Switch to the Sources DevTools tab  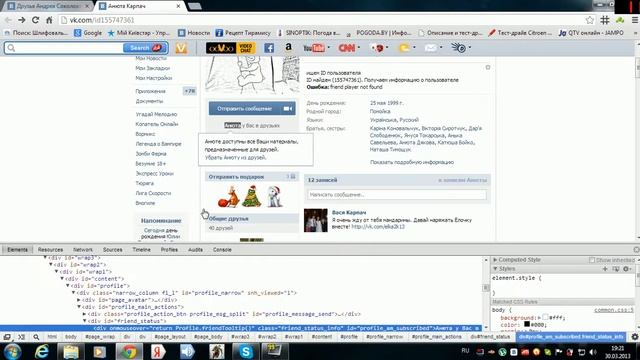point(113,249)
